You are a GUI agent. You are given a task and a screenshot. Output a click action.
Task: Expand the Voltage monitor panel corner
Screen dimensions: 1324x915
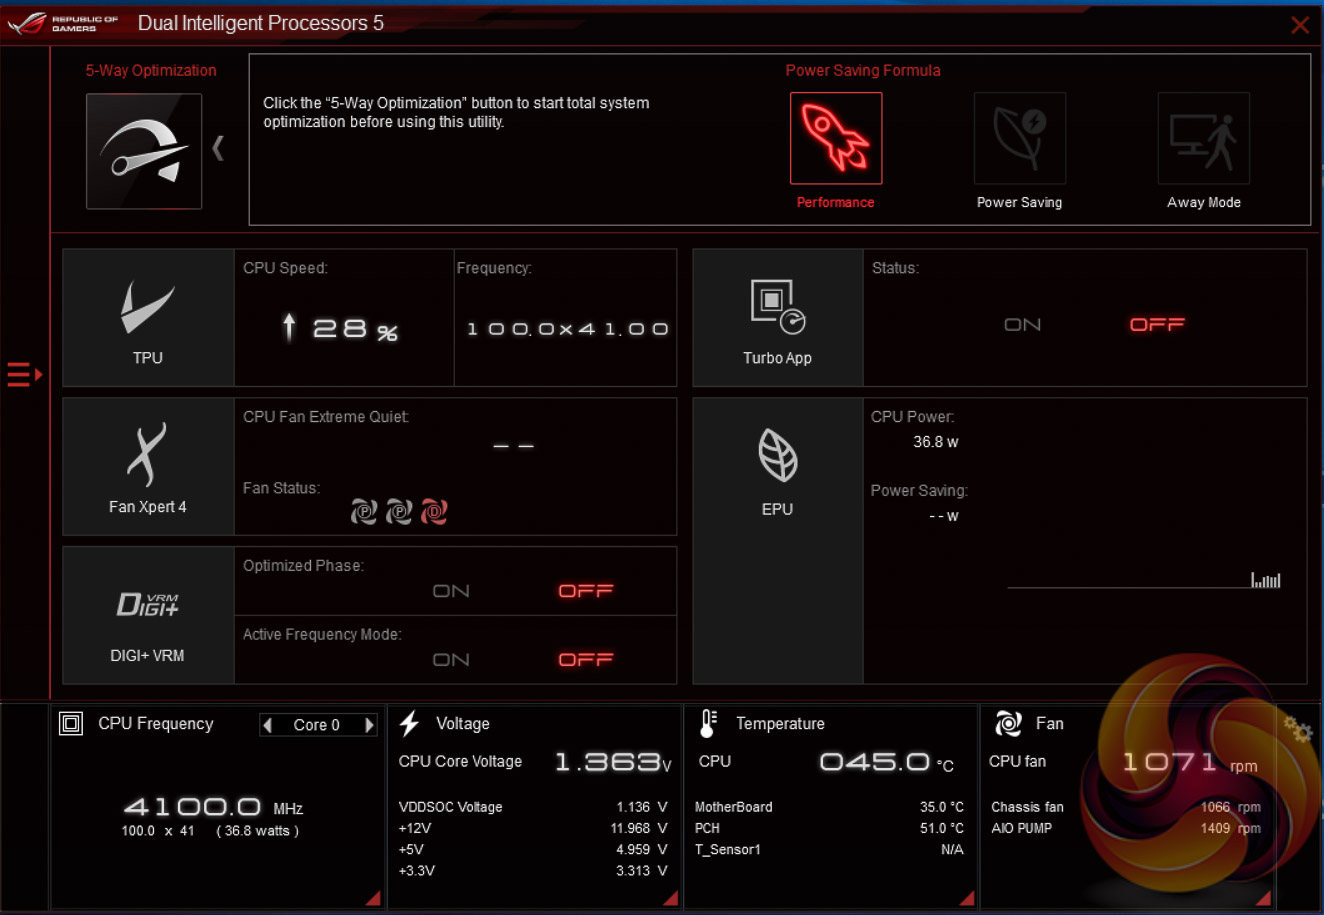tap(669, 898)
